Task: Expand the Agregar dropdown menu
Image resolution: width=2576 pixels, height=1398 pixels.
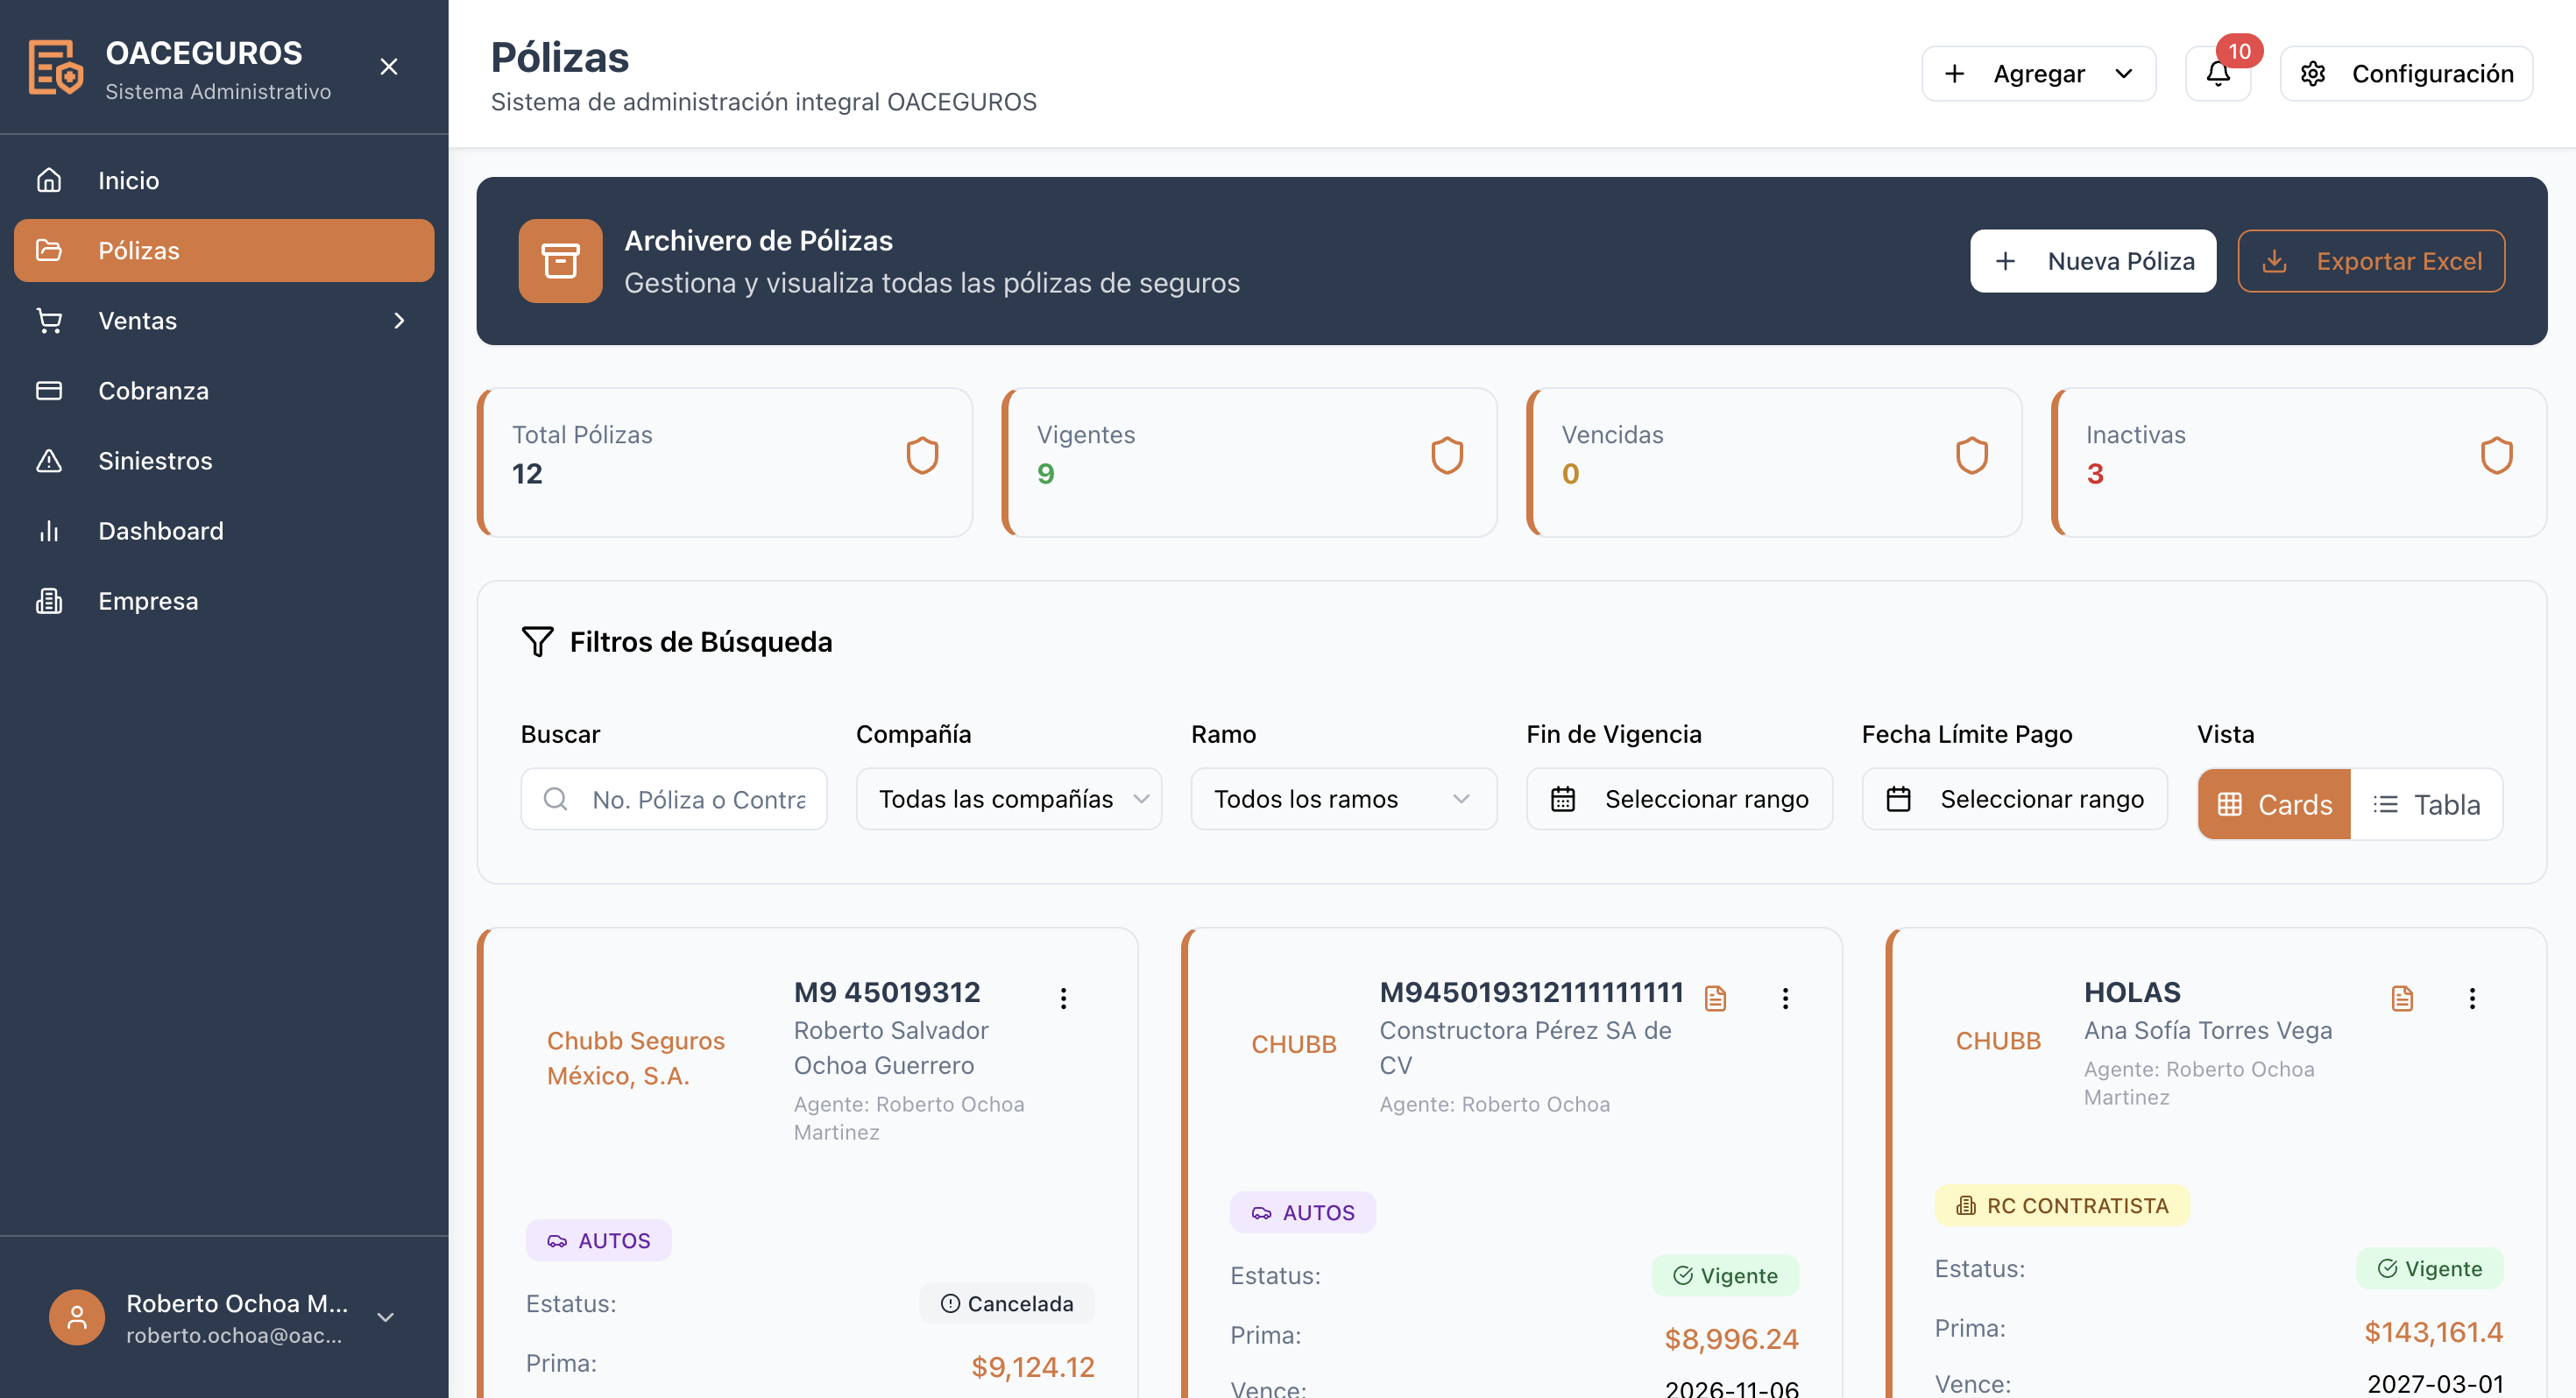Action: point(2038,74)
